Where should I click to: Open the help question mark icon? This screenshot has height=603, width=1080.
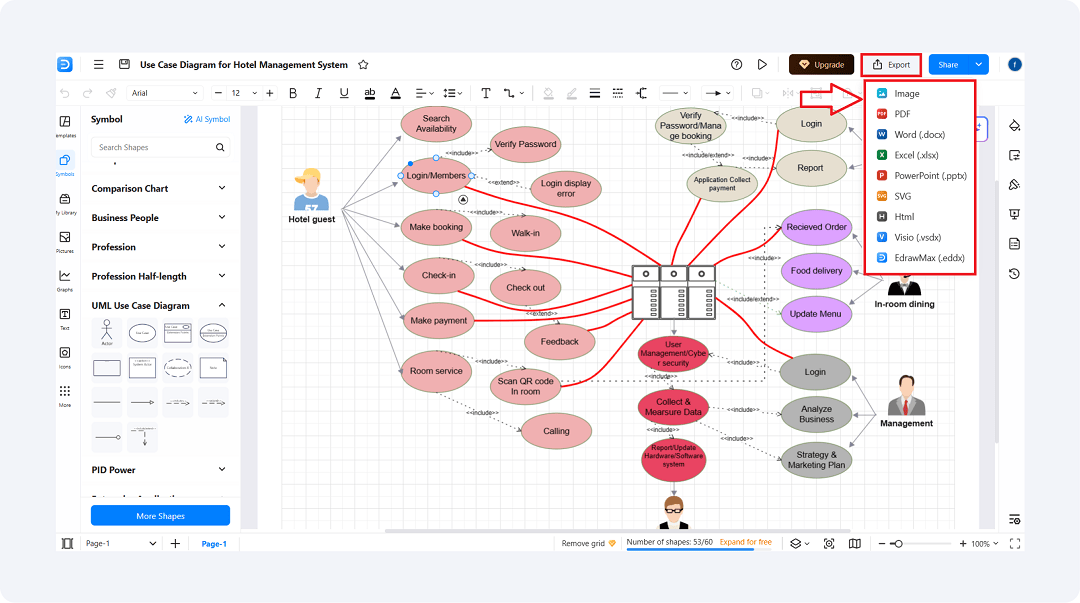(736, 64)
